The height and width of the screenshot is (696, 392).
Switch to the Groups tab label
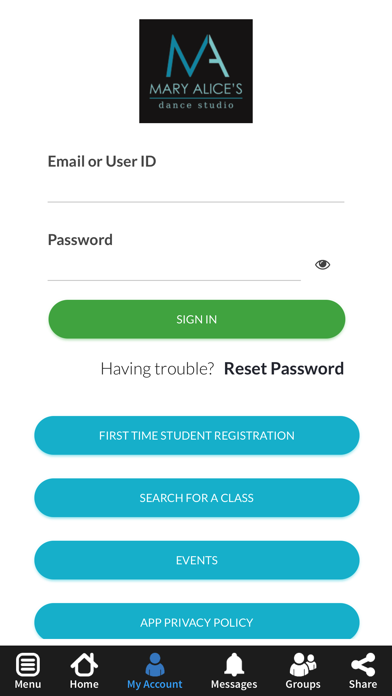point(303,684)
